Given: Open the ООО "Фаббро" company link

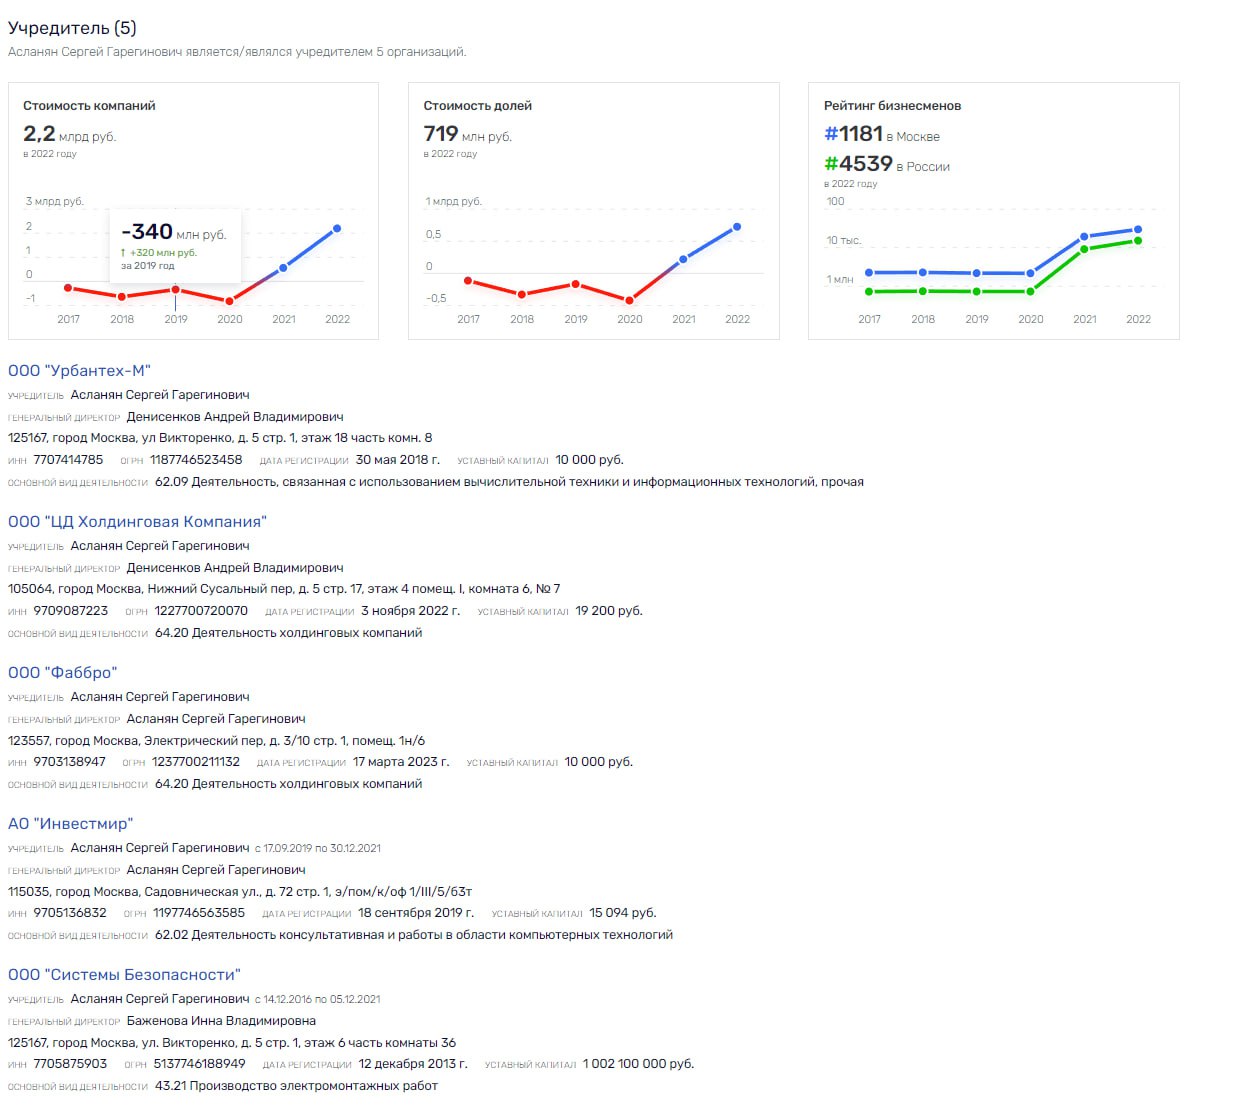Looking at the screenshot, I should (62, 673).
